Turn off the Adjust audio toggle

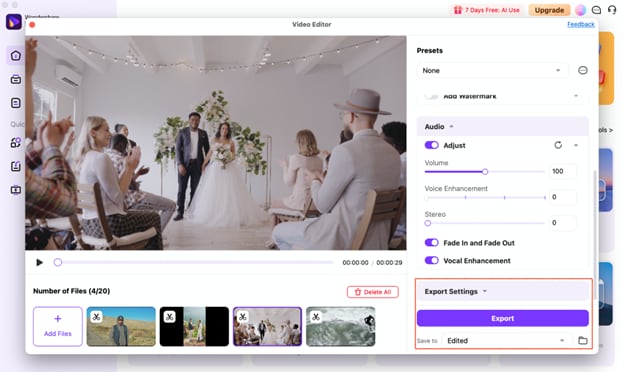[431, 145]
